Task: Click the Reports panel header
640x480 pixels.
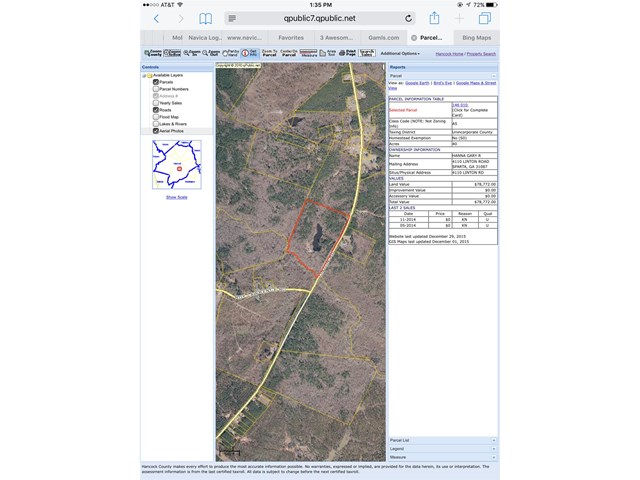Action: point(443,67)
